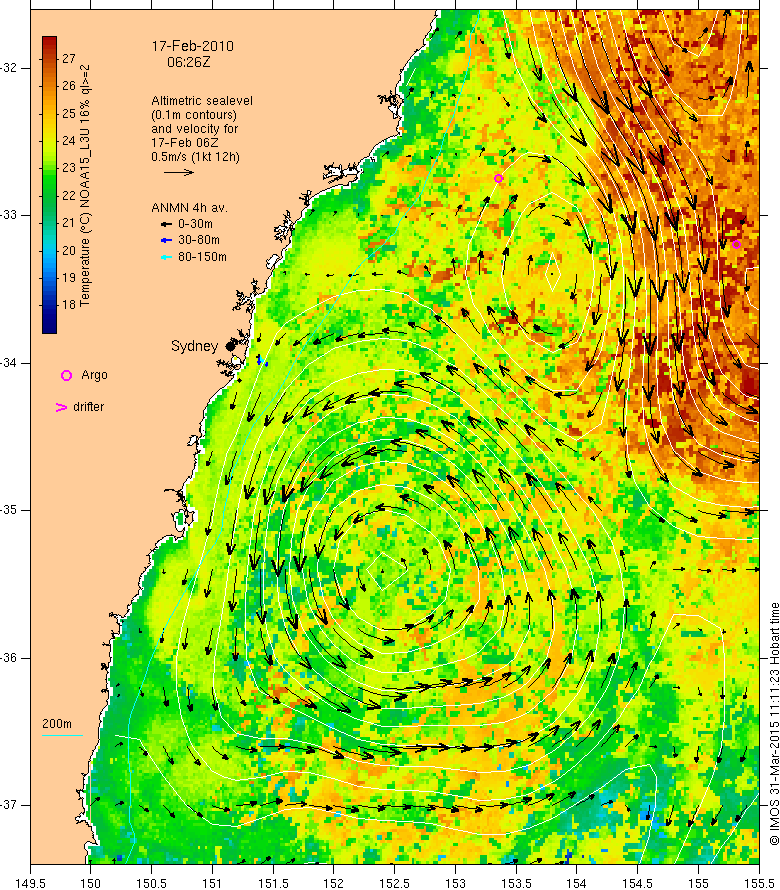
Task: Click the '0-30m' depth label
Action: pyautogui.click(x=195, y=224)
